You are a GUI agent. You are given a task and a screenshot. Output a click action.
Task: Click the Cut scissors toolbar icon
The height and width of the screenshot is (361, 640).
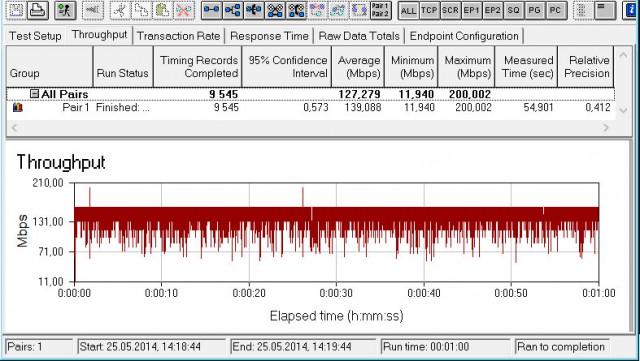pos(120,11)
